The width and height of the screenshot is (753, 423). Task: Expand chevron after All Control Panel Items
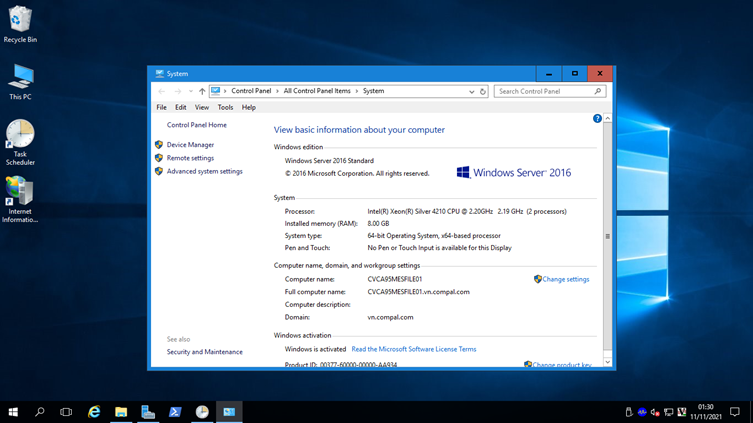coord(357,91)
